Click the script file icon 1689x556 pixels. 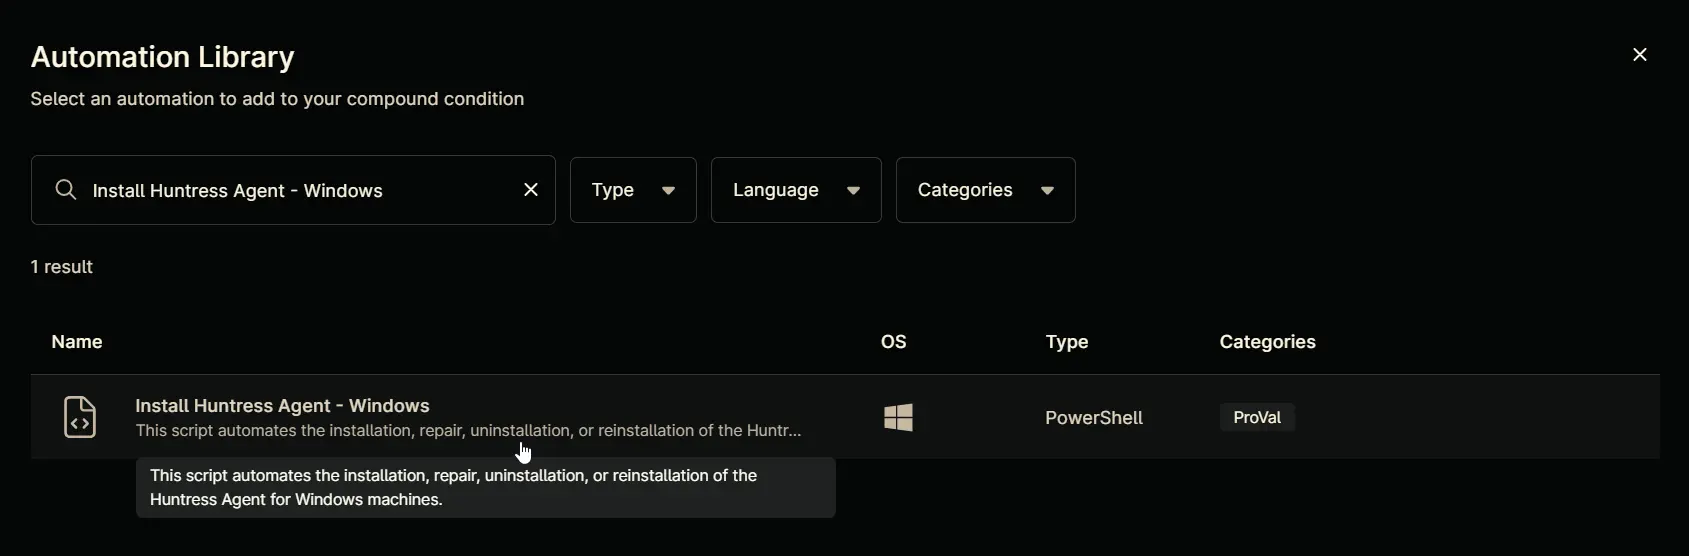pos(80,417)
